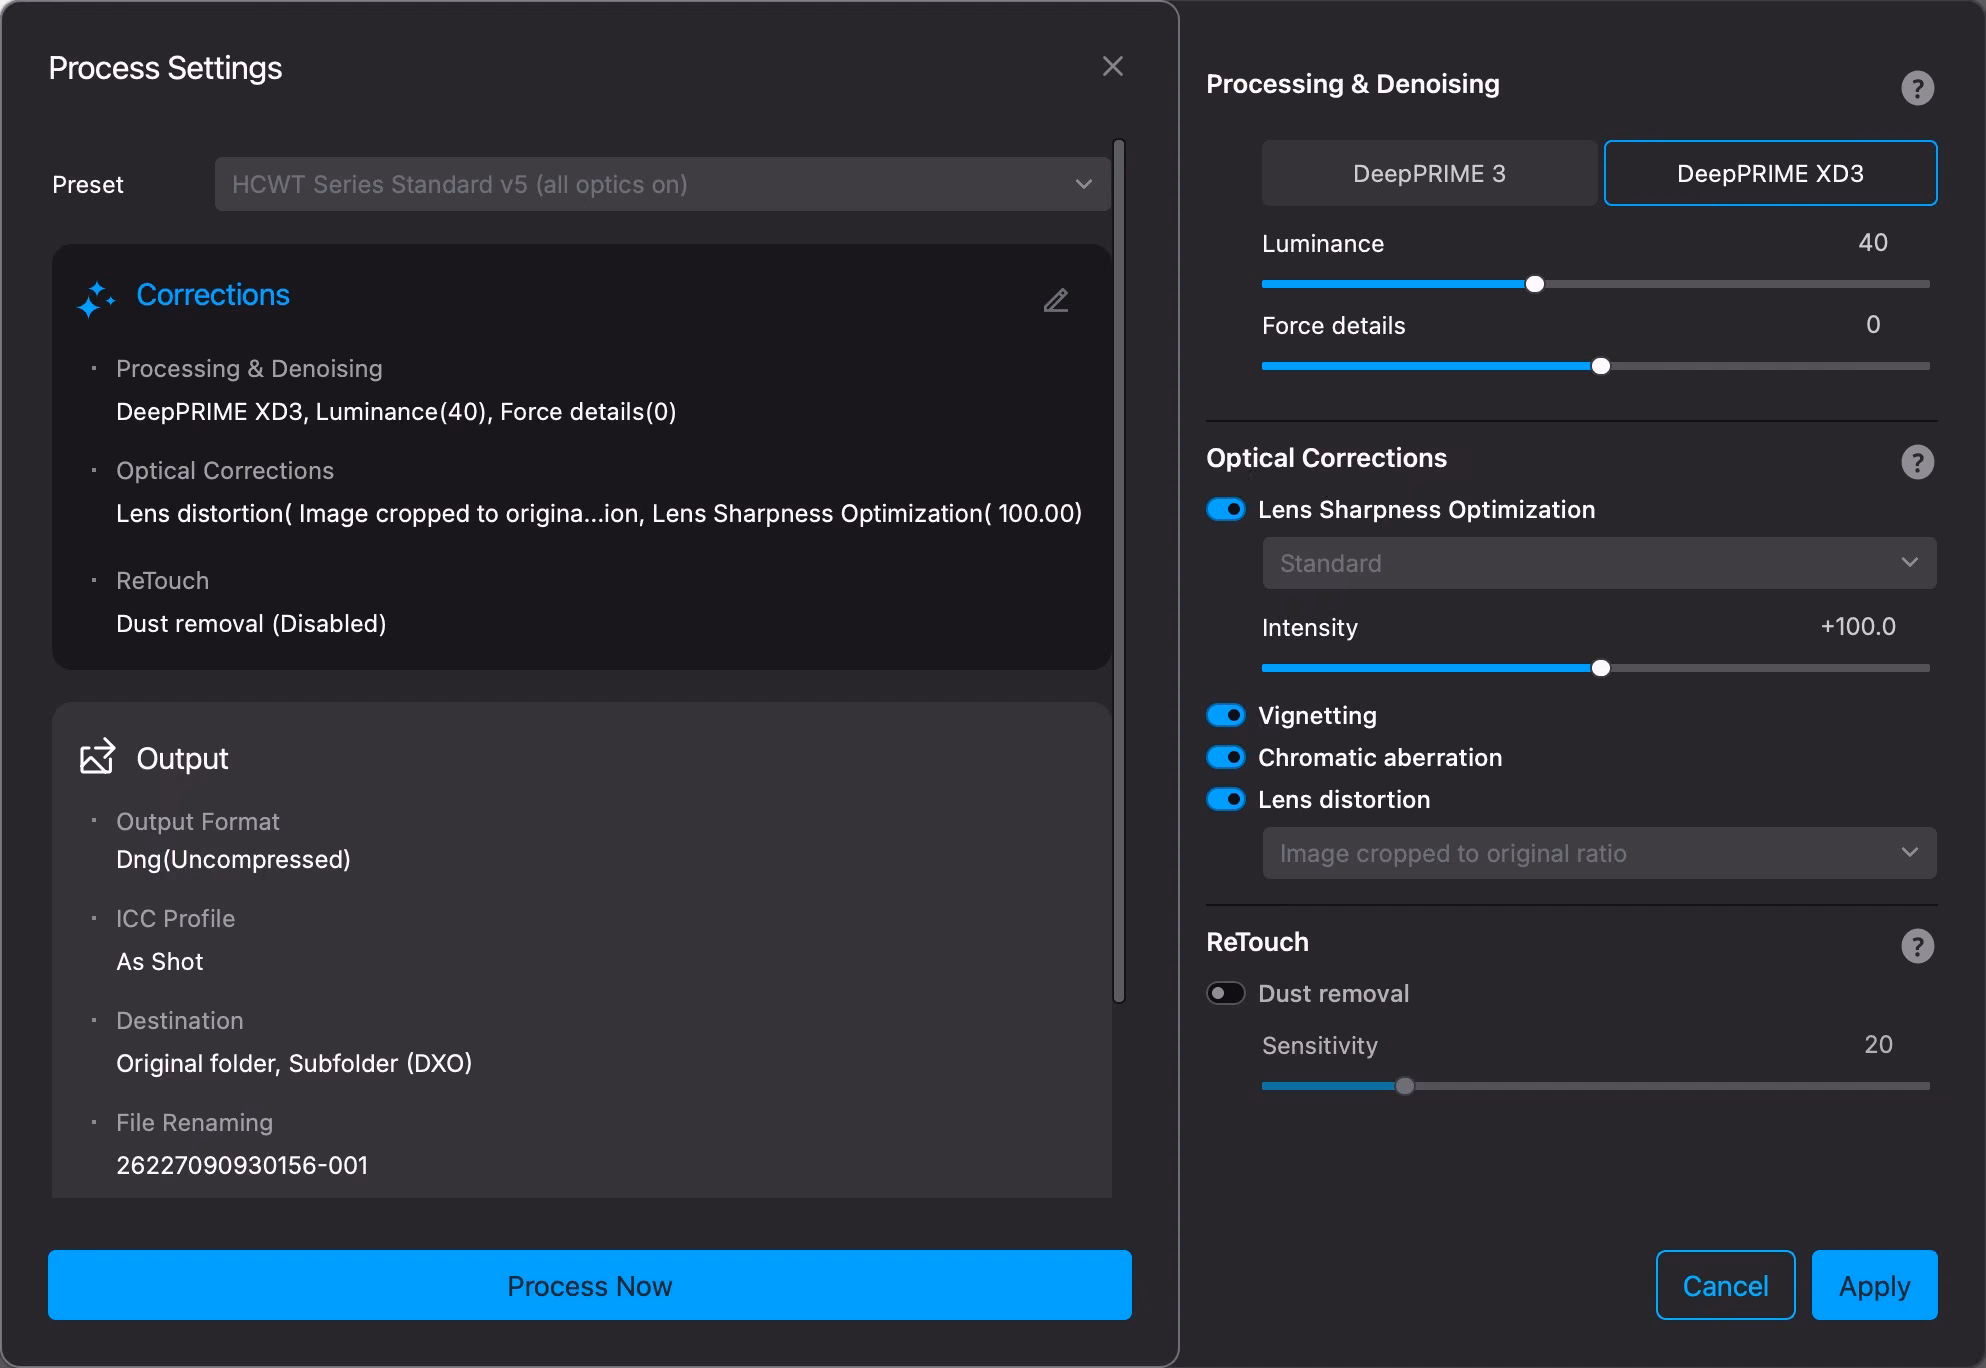
Task: Open help for ReTouch section
Action: [x=1917, y=946]
